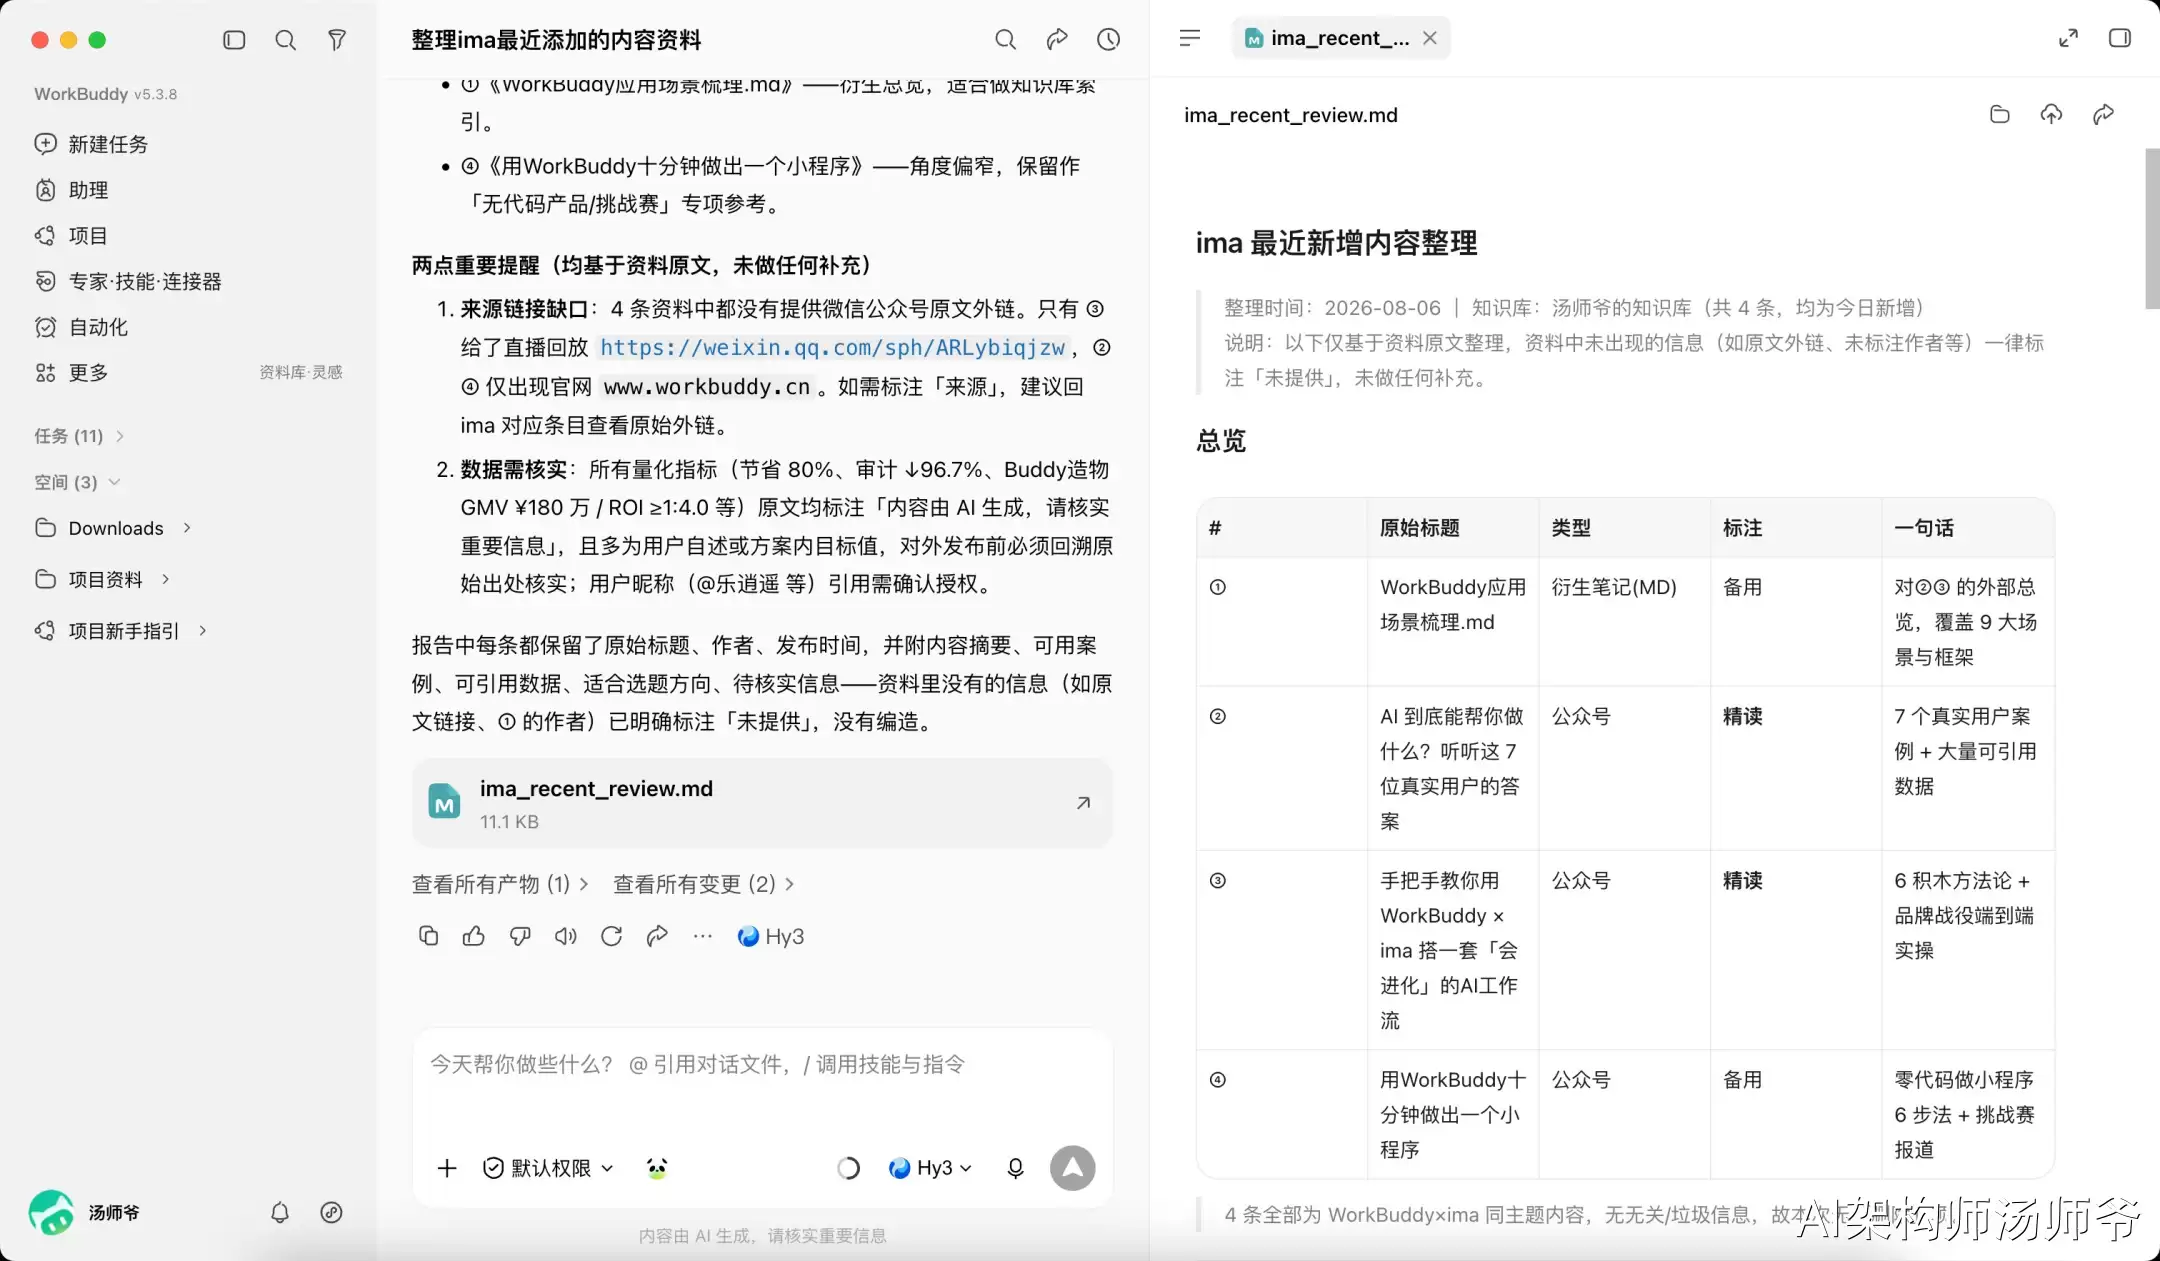Copy the assistant reply
Screen dimensions: 2160x1261
[x=428, y=936]
